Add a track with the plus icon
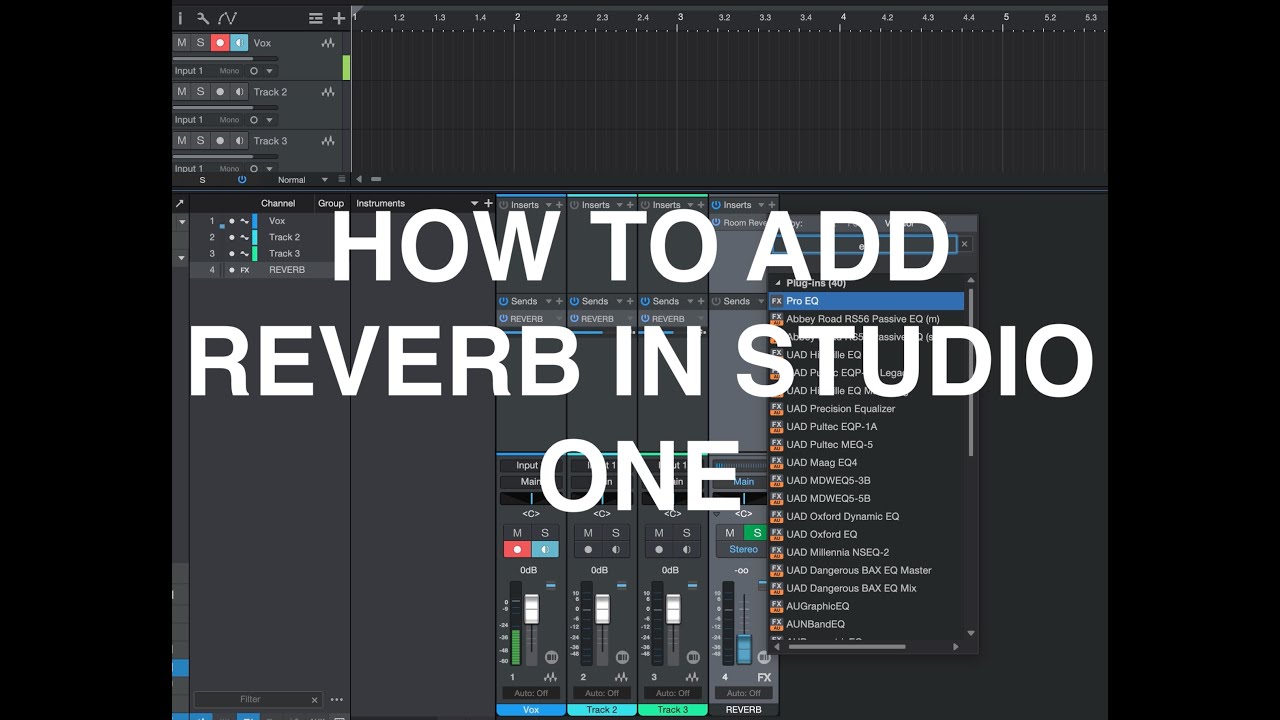1280x720 pixels. pos(339,18)
